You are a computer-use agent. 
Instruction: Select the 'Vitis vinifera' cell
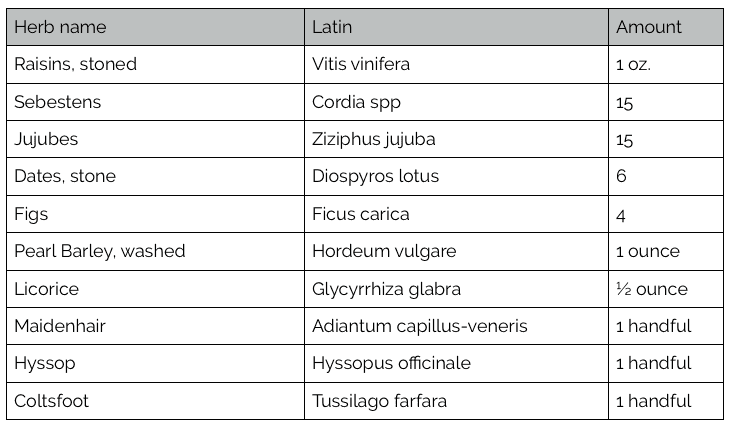[x=361, y=64]
